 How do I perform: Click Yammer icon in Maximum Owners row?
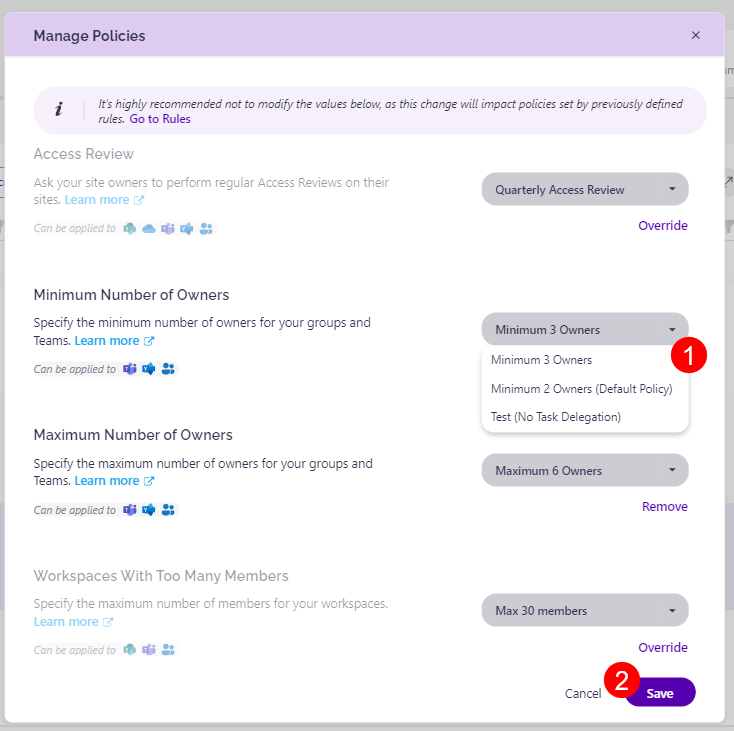[x=149, y=510]
